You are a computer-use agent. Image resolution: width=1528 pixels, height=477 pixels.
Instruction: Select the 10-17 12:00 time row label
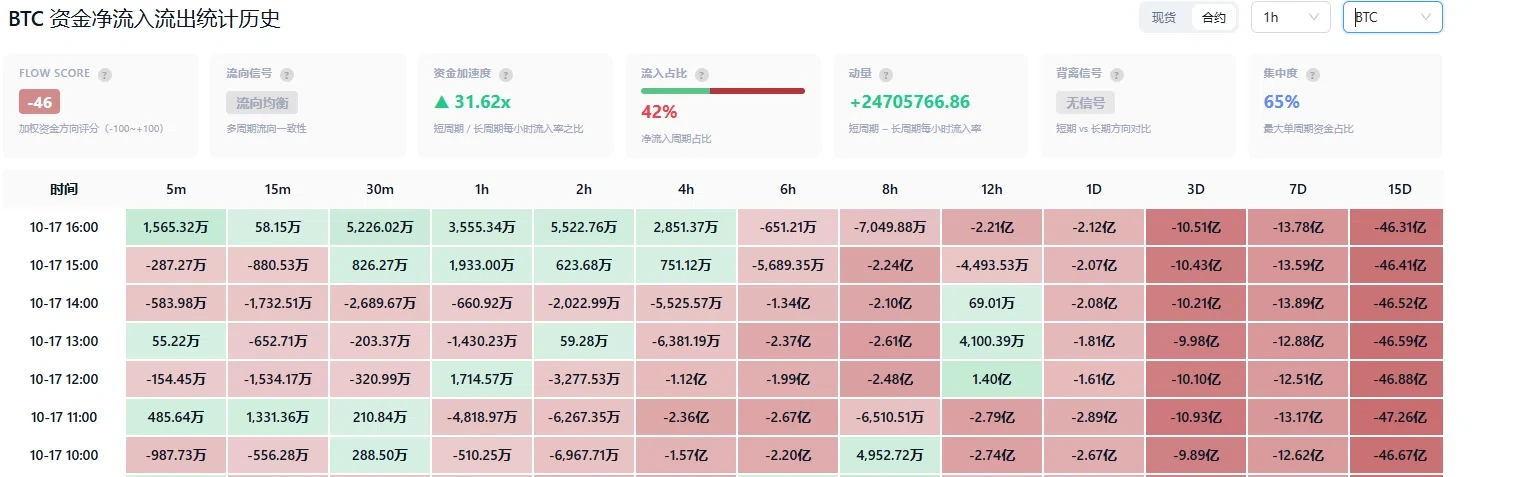64,379
